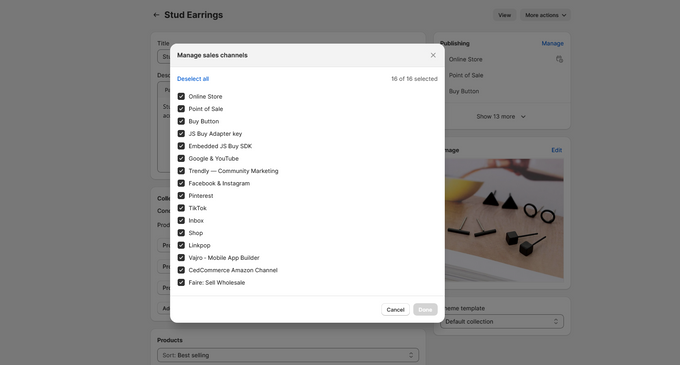The height and width of the screenshot is (365, 680).
Task: Click the Done button
Action: [425, 310]
